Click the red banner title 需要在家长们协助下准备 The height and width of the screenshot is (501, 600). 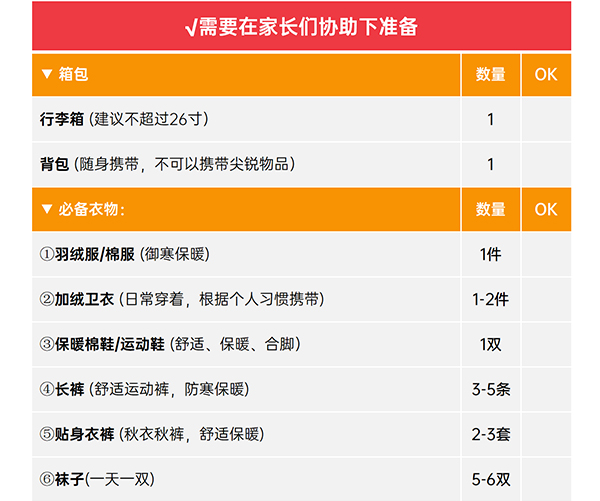(308, 28)
